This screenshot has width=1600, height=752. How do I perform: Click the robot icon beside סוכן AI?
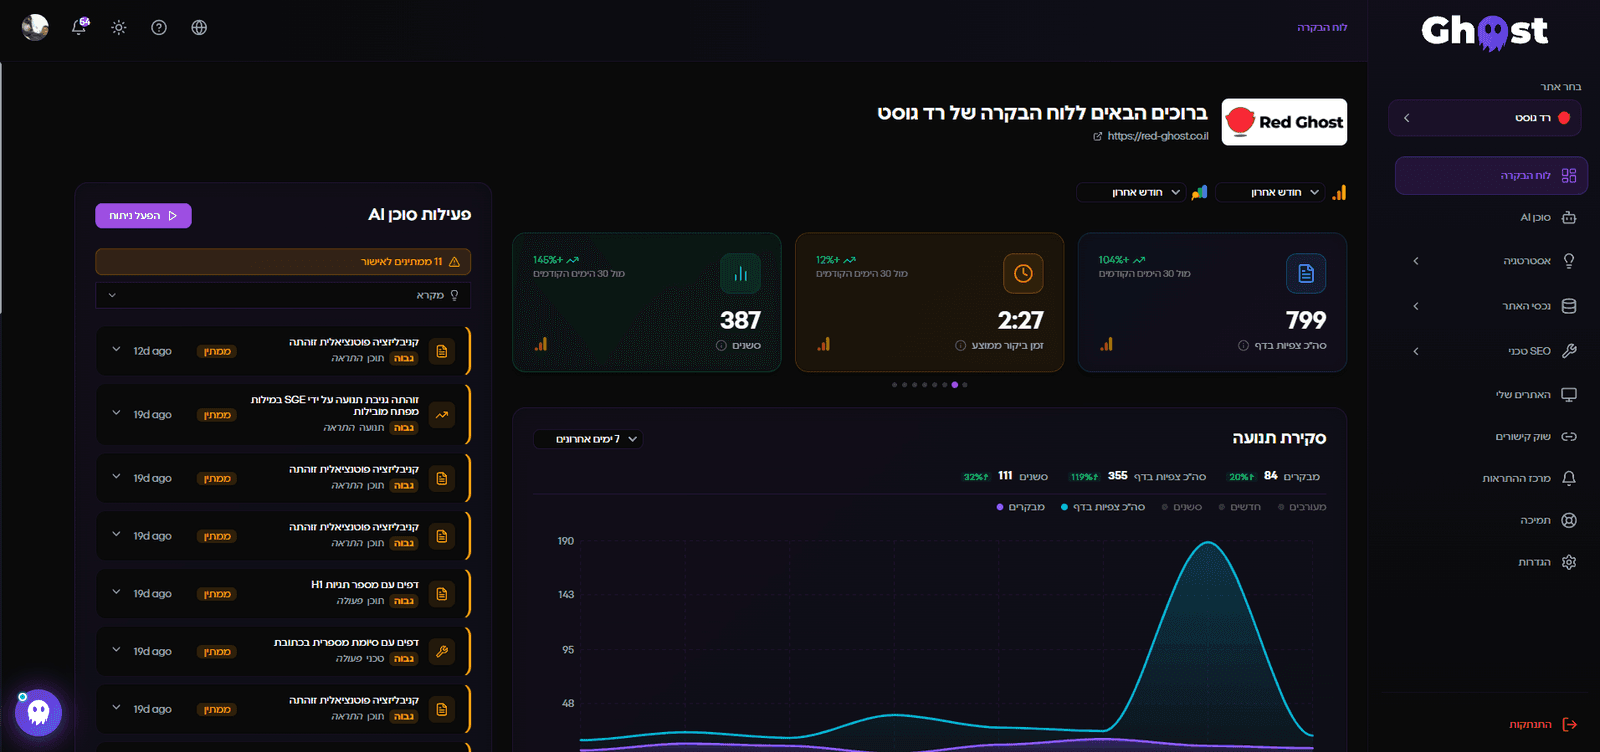tap(1569, 217)
